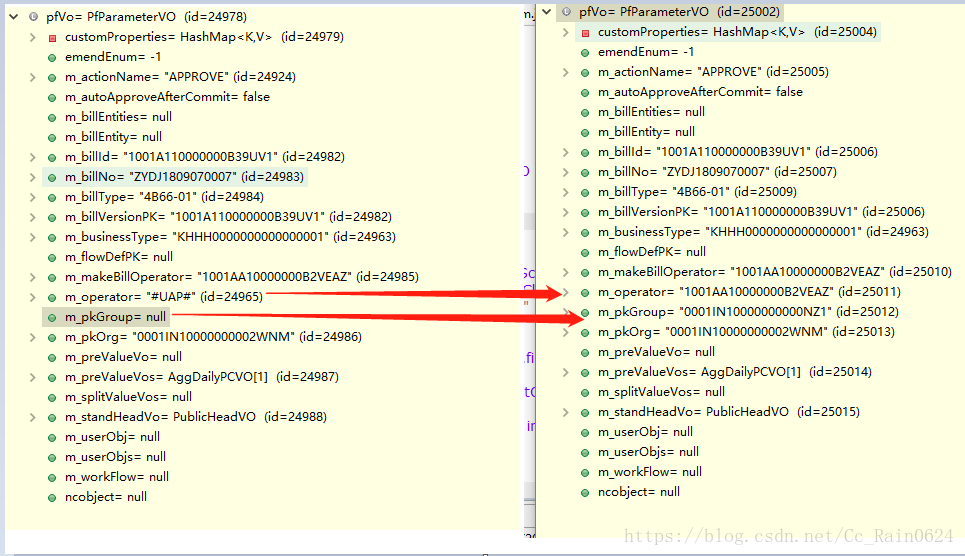
Task: Select m_autoApproveAfterCommit= false in left panel
Action: (167, 97)
